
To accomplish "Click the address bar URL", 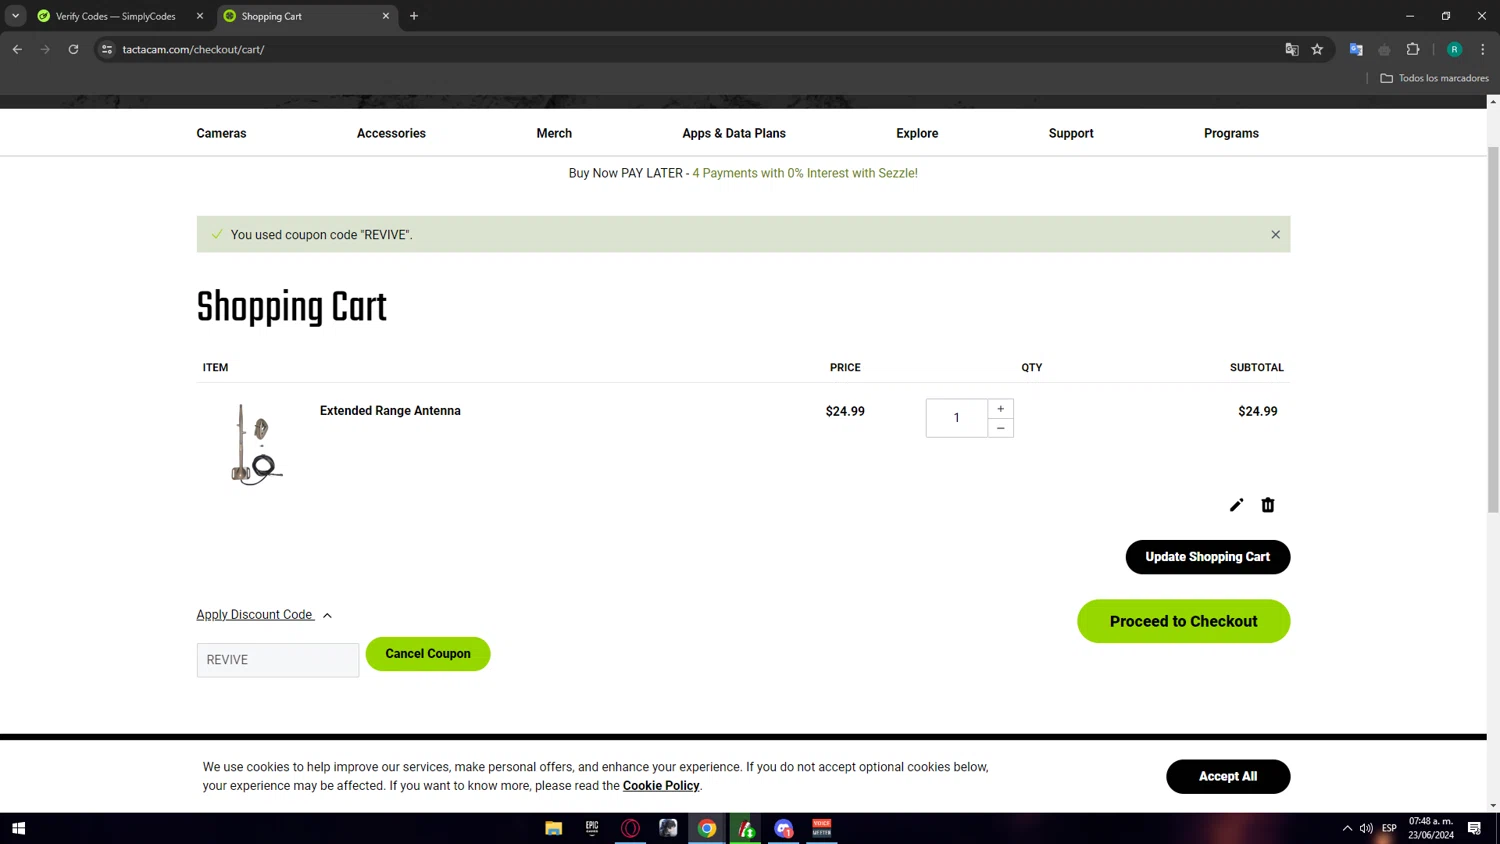I will point(194,49).
